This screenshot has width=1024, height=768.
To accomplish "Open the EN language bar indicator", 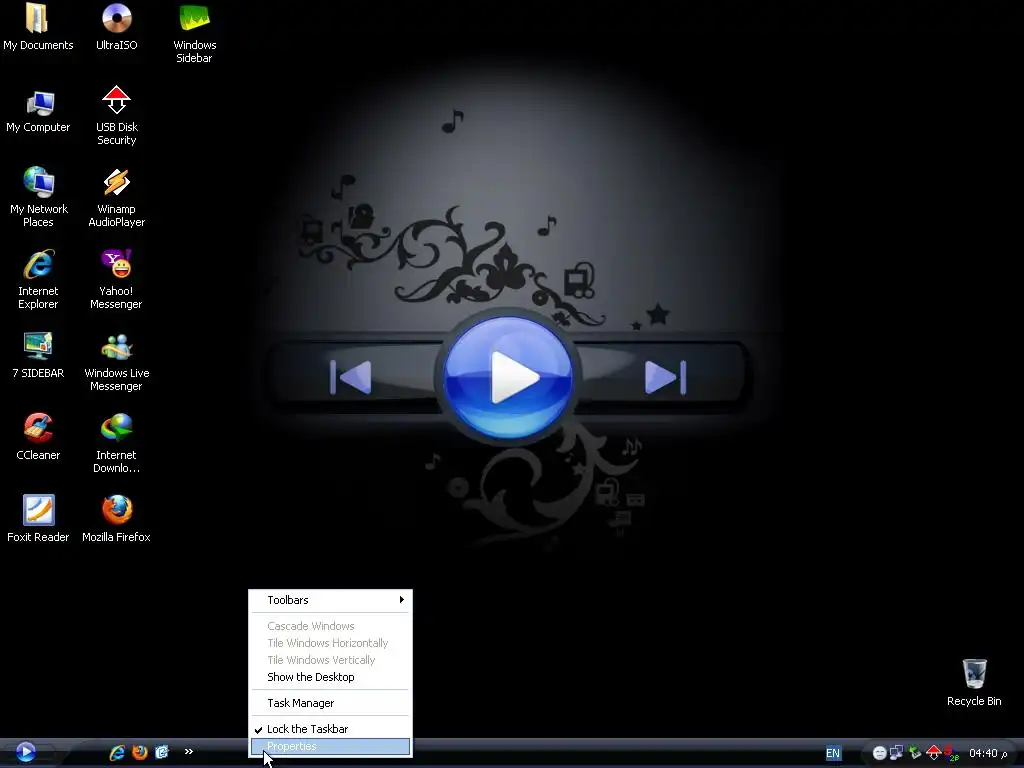I will 833,753.
